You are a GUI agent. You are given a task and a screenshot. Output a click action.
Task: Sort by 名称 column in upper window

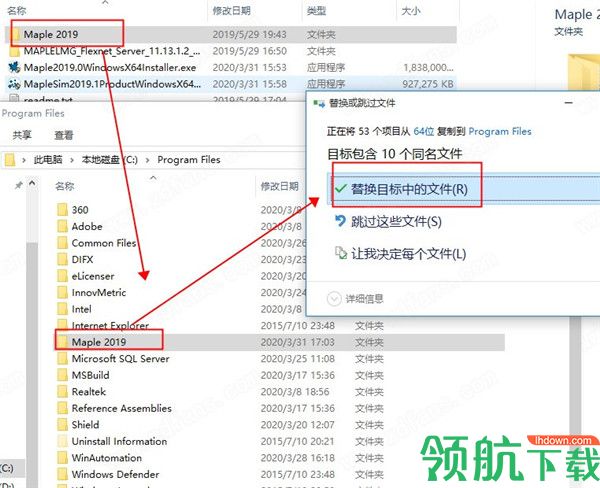(16, 11)
